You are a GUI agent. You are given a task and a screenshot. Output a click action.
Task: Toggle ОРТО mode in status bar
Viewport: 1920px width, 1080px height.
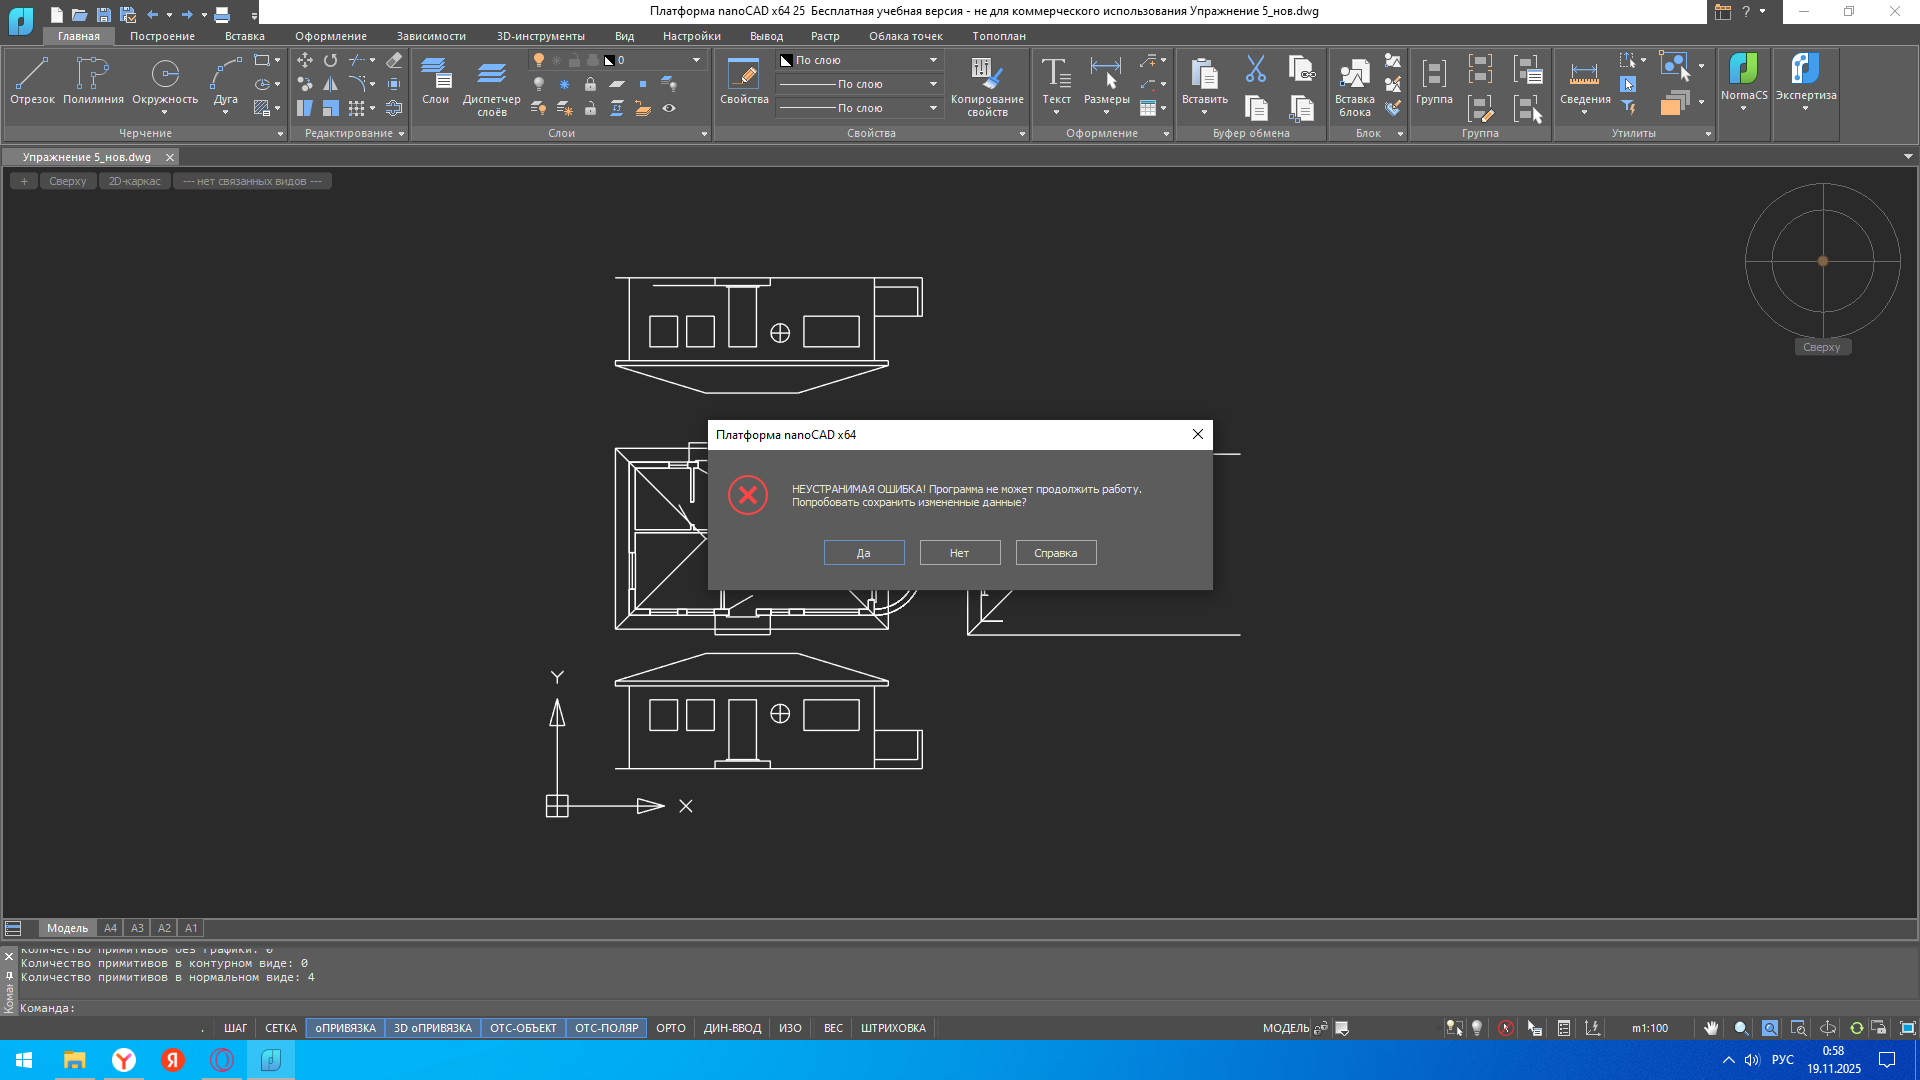point(670,1028)
